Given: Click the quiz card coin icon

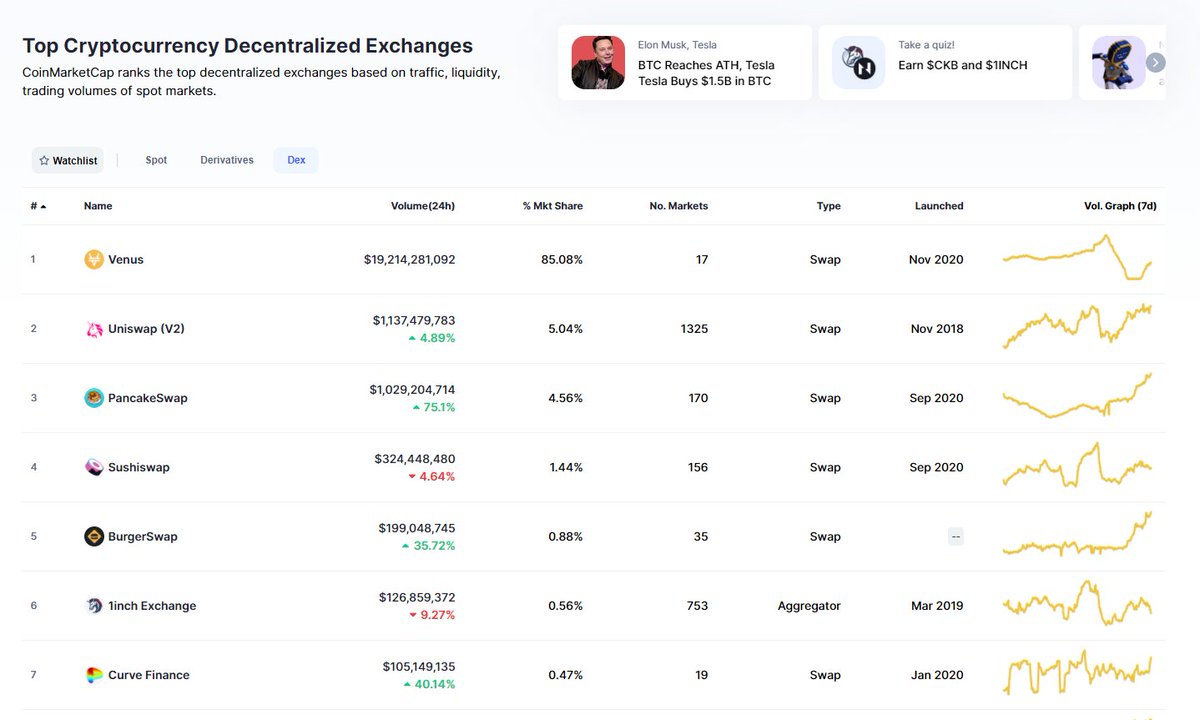Looking at the screenshot, I should pos(858,63).
